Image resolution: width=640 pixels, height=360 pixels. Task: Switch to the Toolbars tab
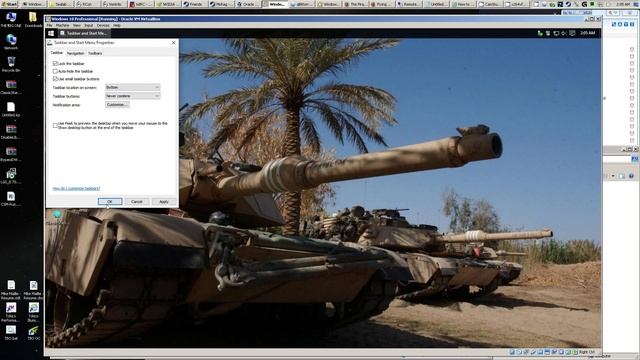click(95, 53)
